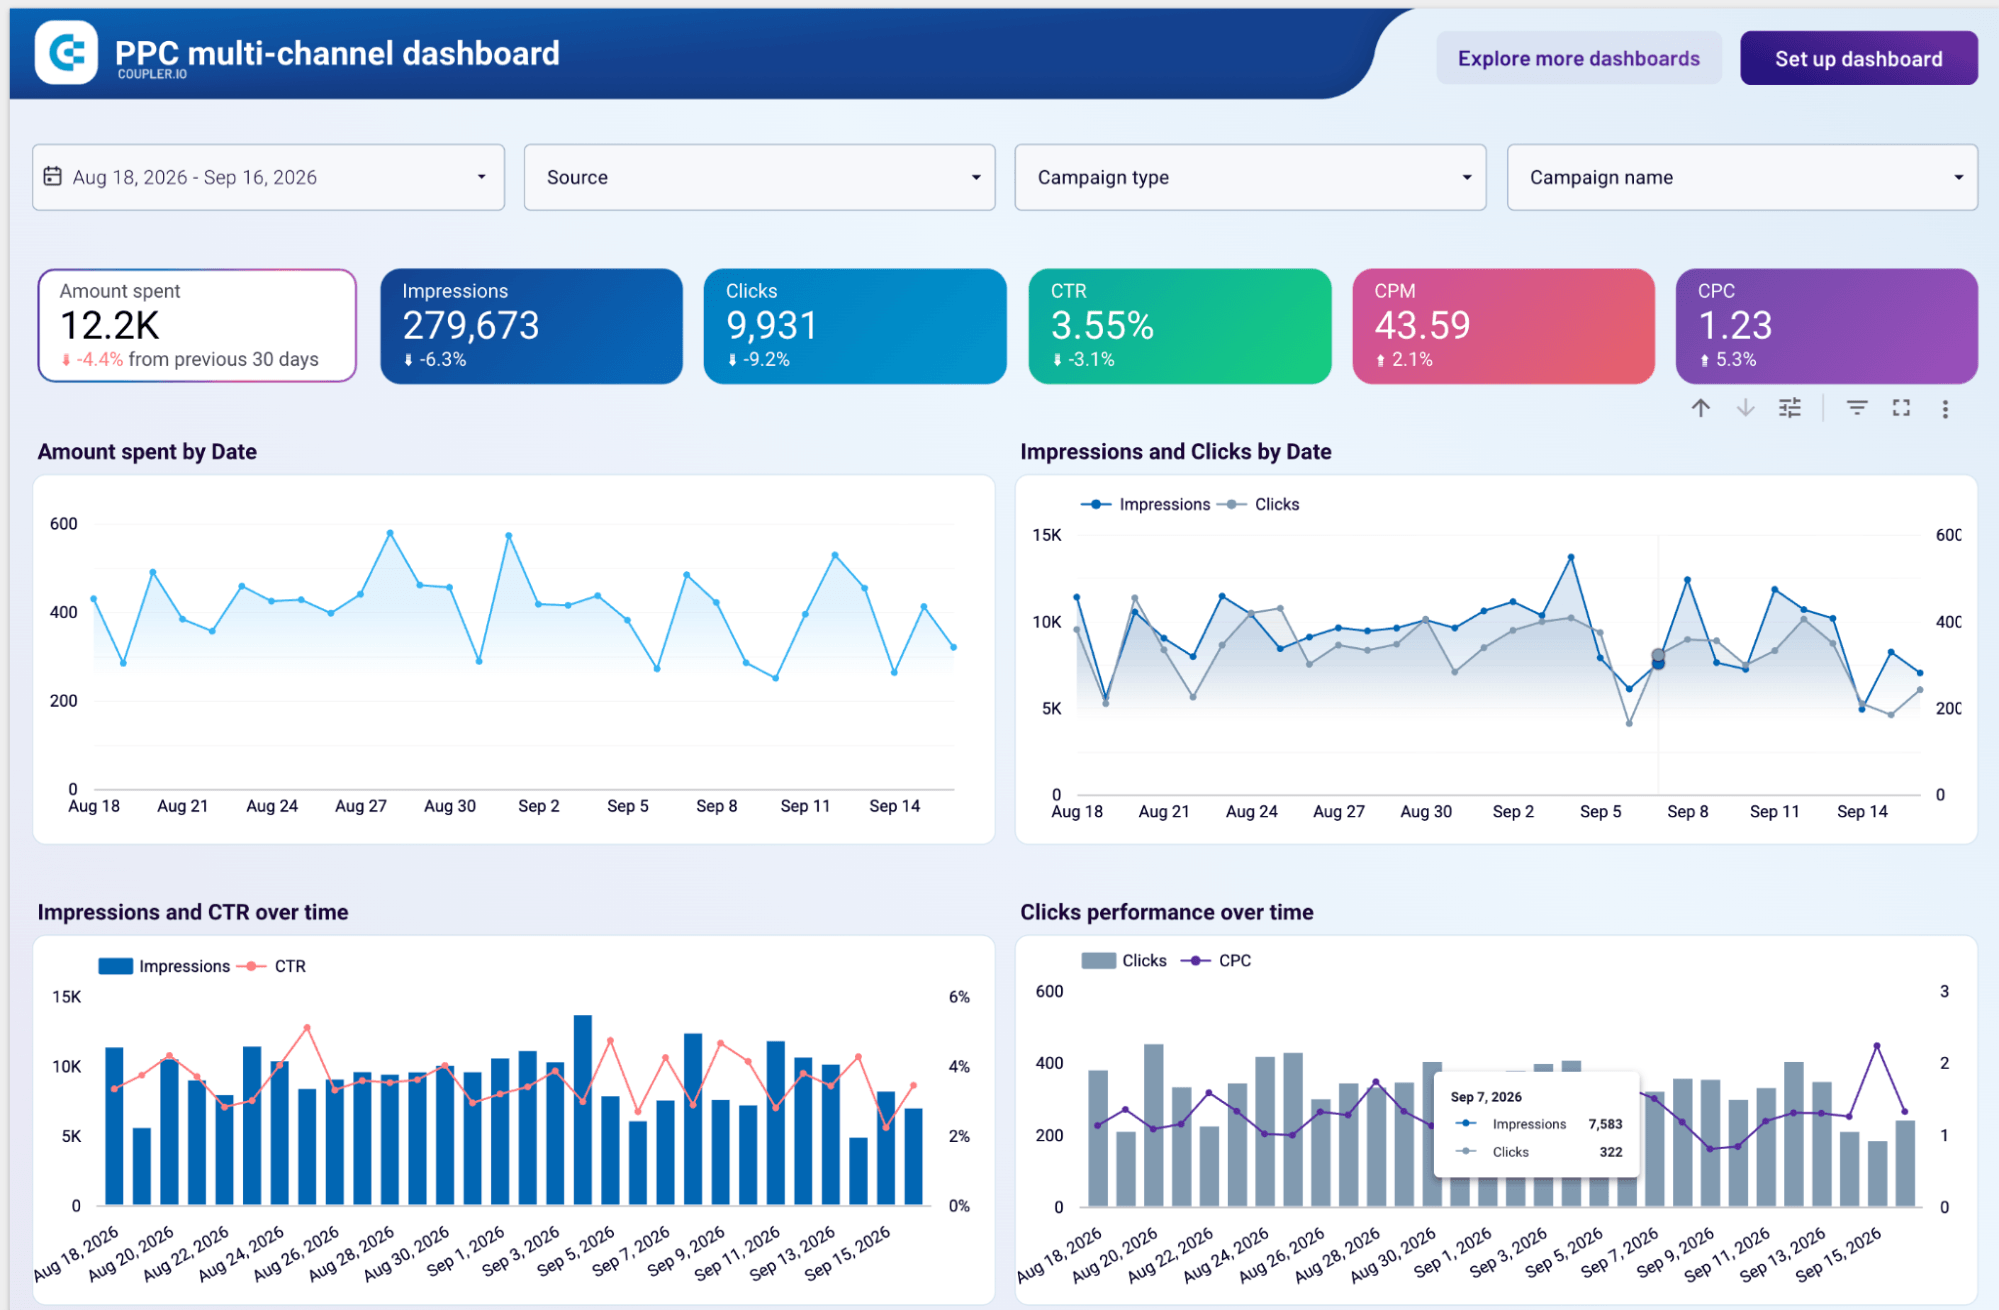Expand the Source filter dropdown
The image size is (1999, 1310).
[759, 177]
